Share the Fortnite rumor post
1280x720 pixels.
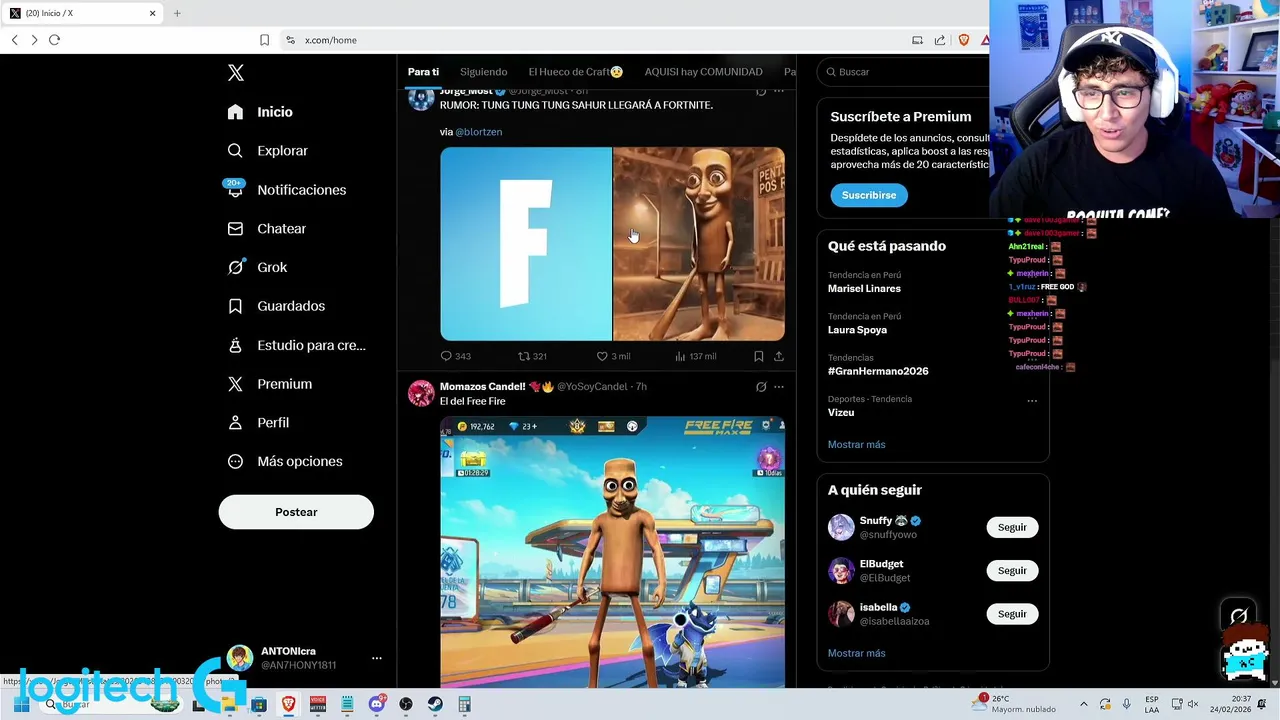(x=779, y=356)
